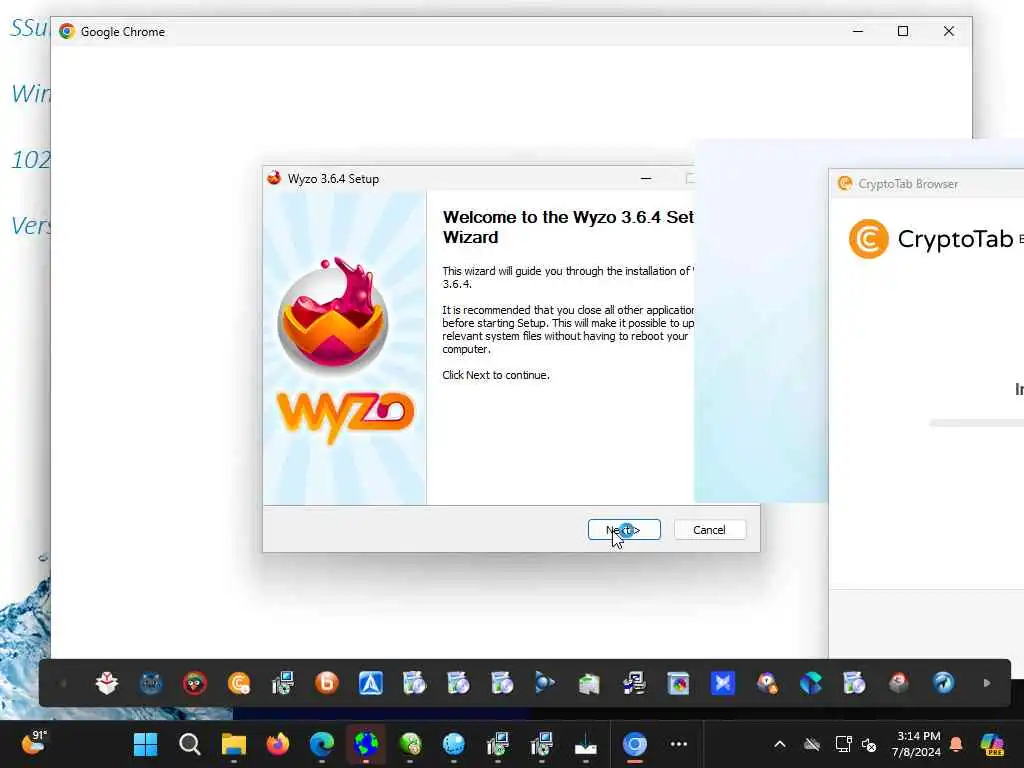Click the muted volume tray icon
The width and height of the screenshot is (1024, 768).
coord(869,744)
